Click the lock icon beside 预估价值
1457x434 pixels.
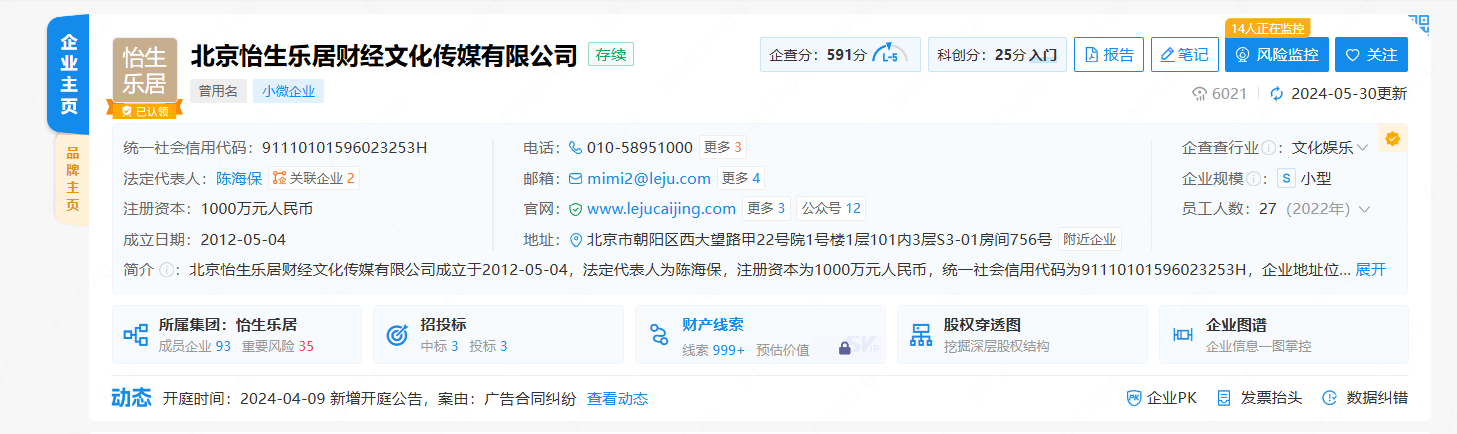(844, 349)
